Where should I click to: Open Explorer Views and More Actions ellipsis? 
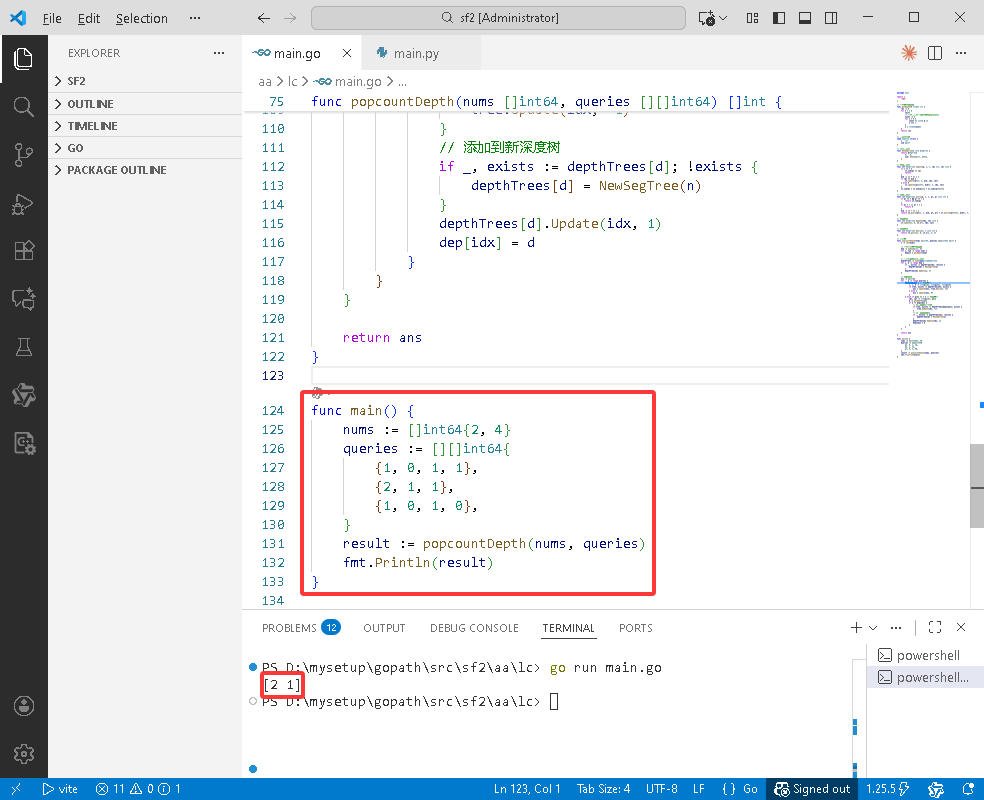pos(218,53)
